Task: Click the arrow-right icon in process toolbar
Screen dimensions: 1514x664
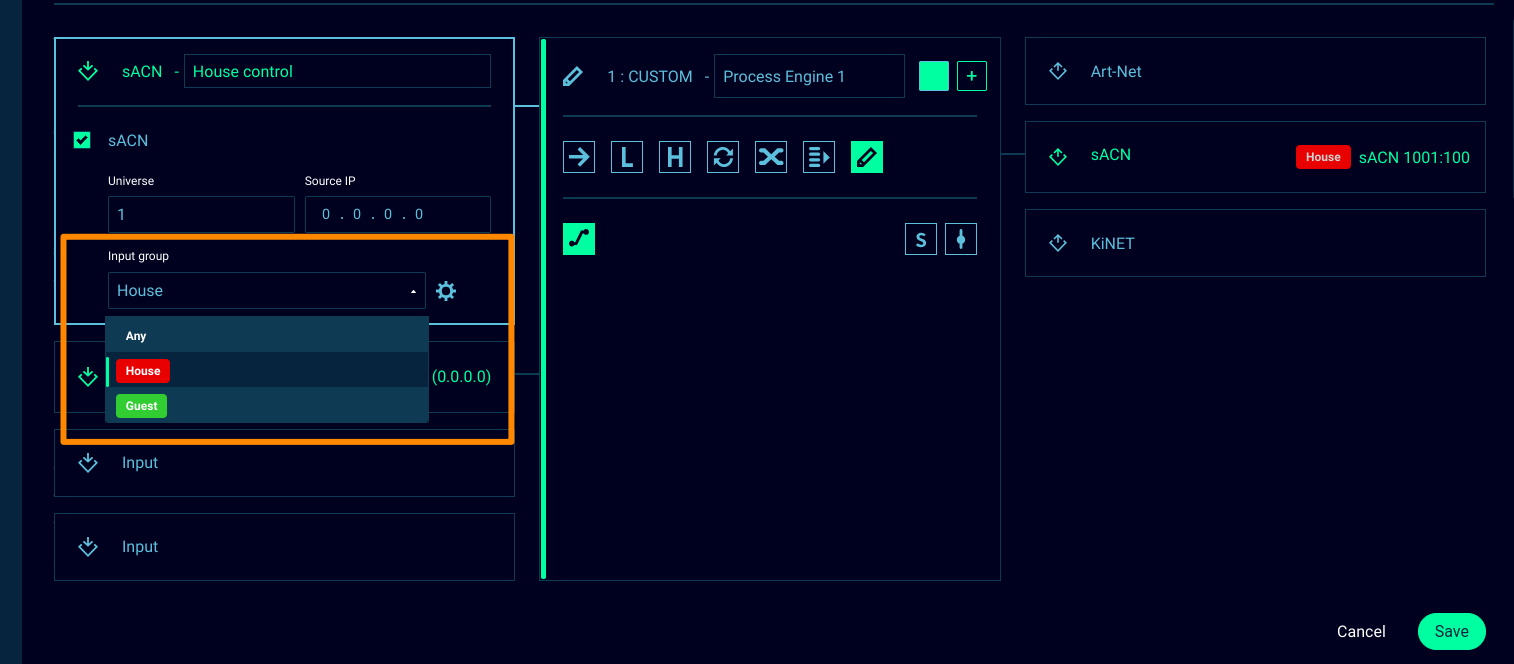Action: click(579, 157)
